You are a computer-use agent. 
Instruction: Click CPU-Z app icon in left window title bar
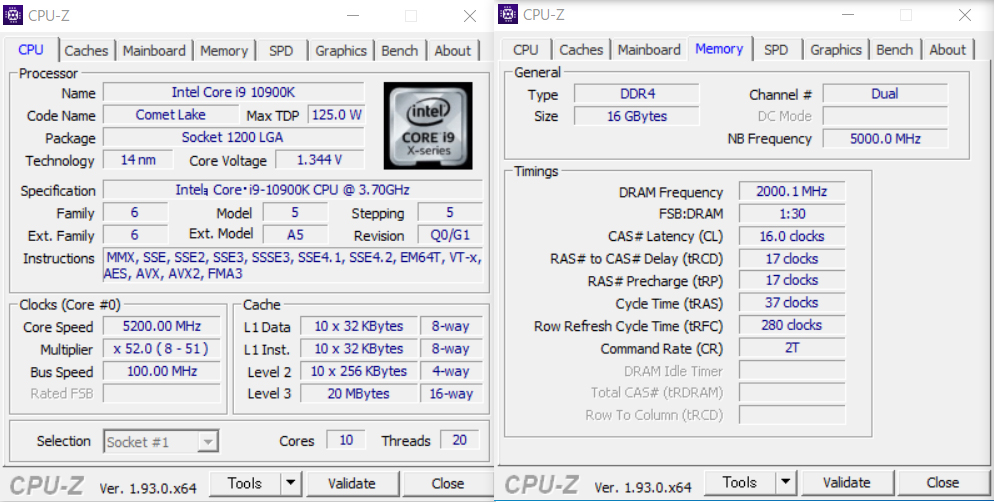pyautogui.click(x=13, y=15)
